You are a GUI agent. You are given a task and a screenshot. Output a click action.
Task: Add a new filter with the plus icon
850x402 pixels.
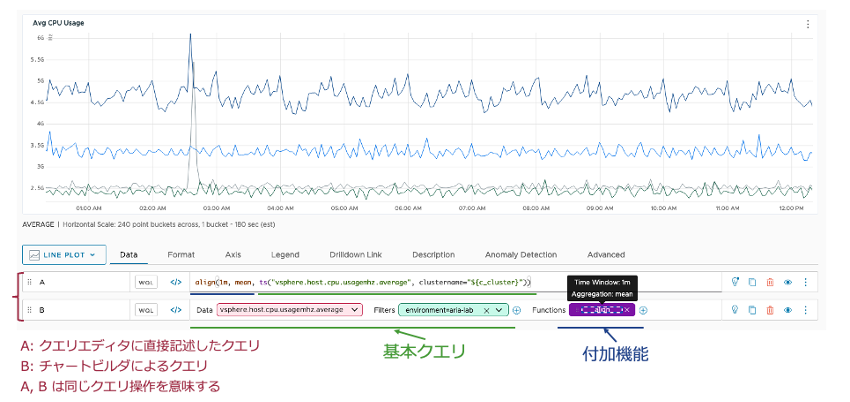517,310
